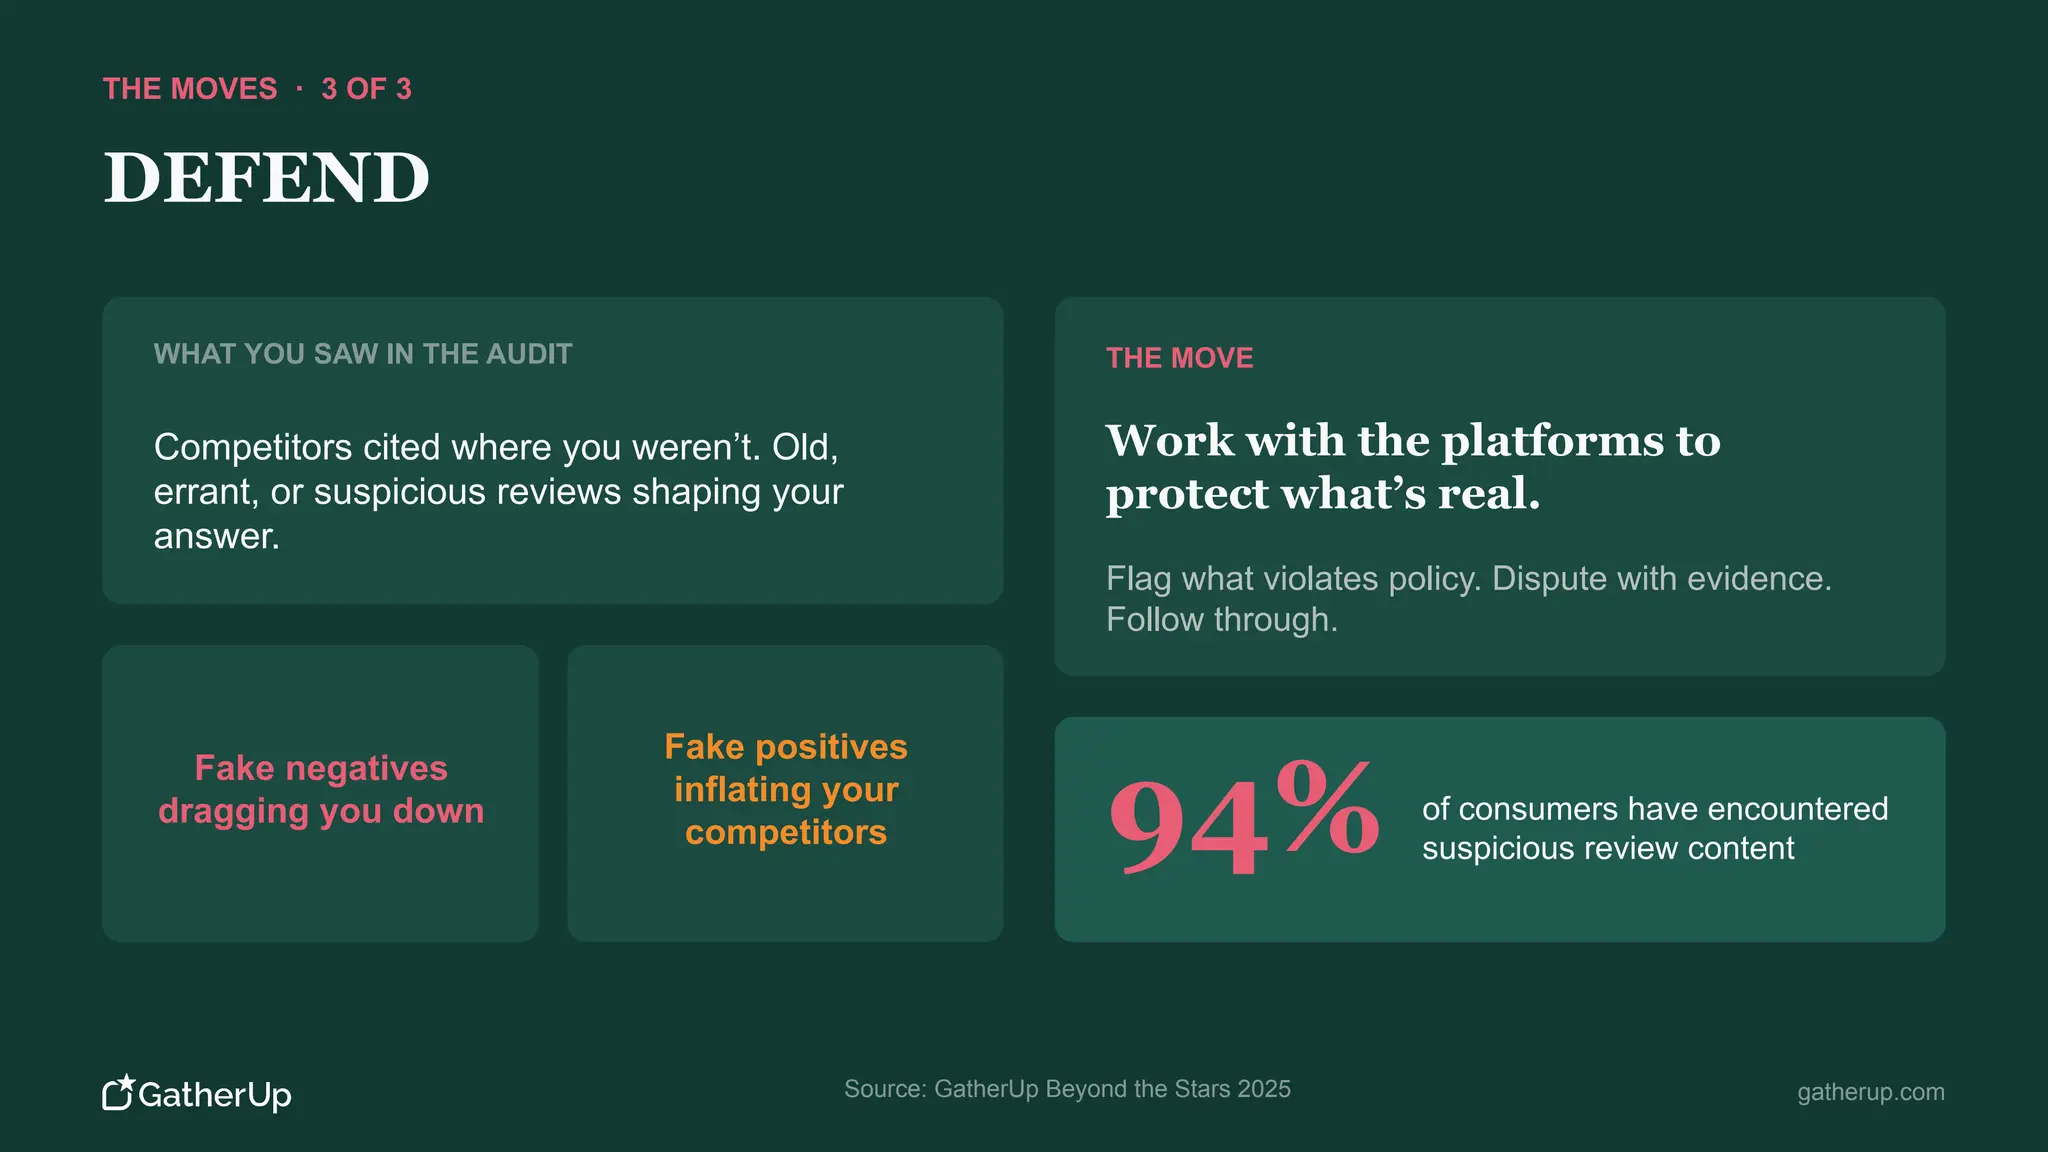Click the Flag what violates policy text
The image size is (2048, 1152).
(x=1469, y=599)
